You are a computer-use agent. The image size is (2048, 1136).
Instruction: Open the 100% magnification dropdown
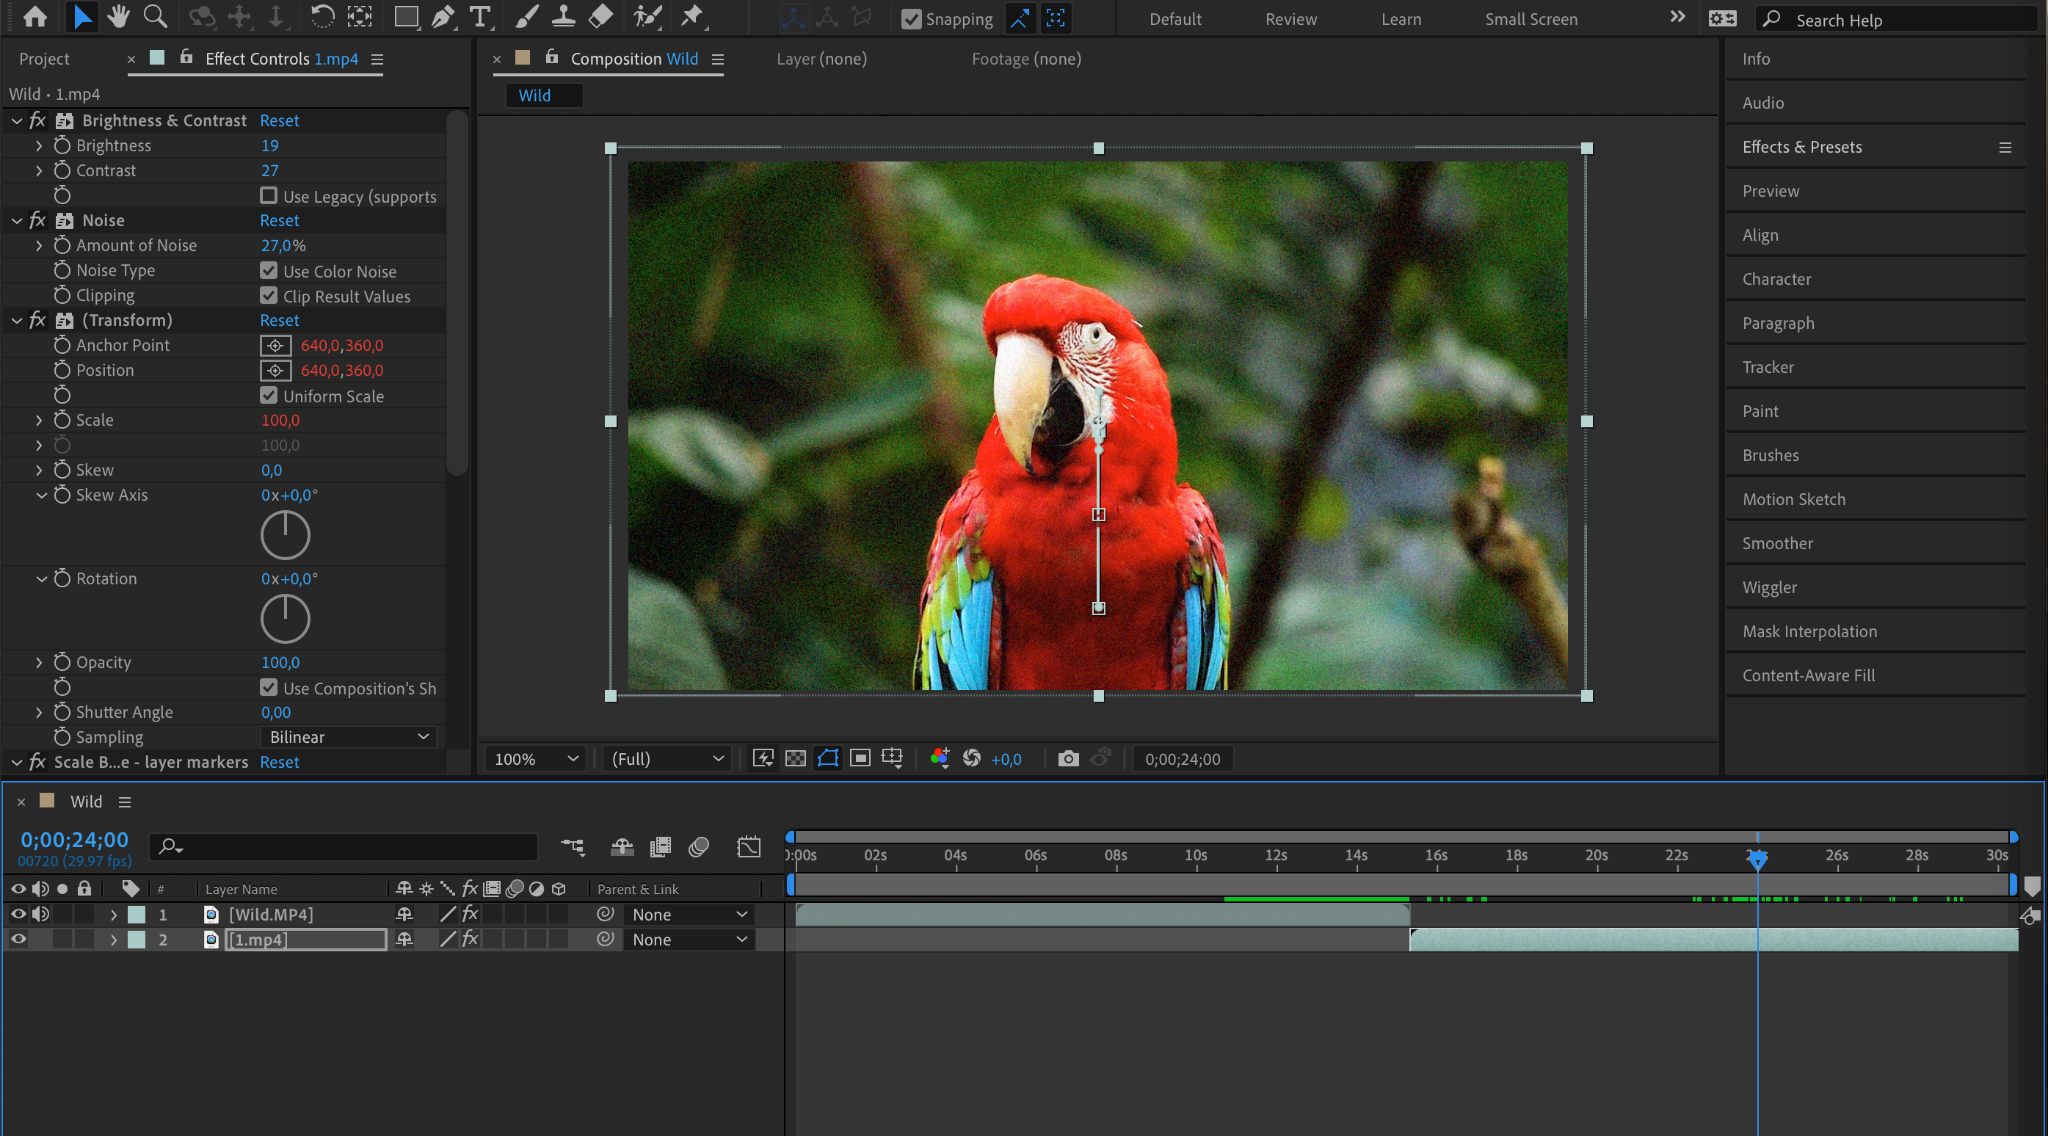pyautogui.click(x=535, y=759)
